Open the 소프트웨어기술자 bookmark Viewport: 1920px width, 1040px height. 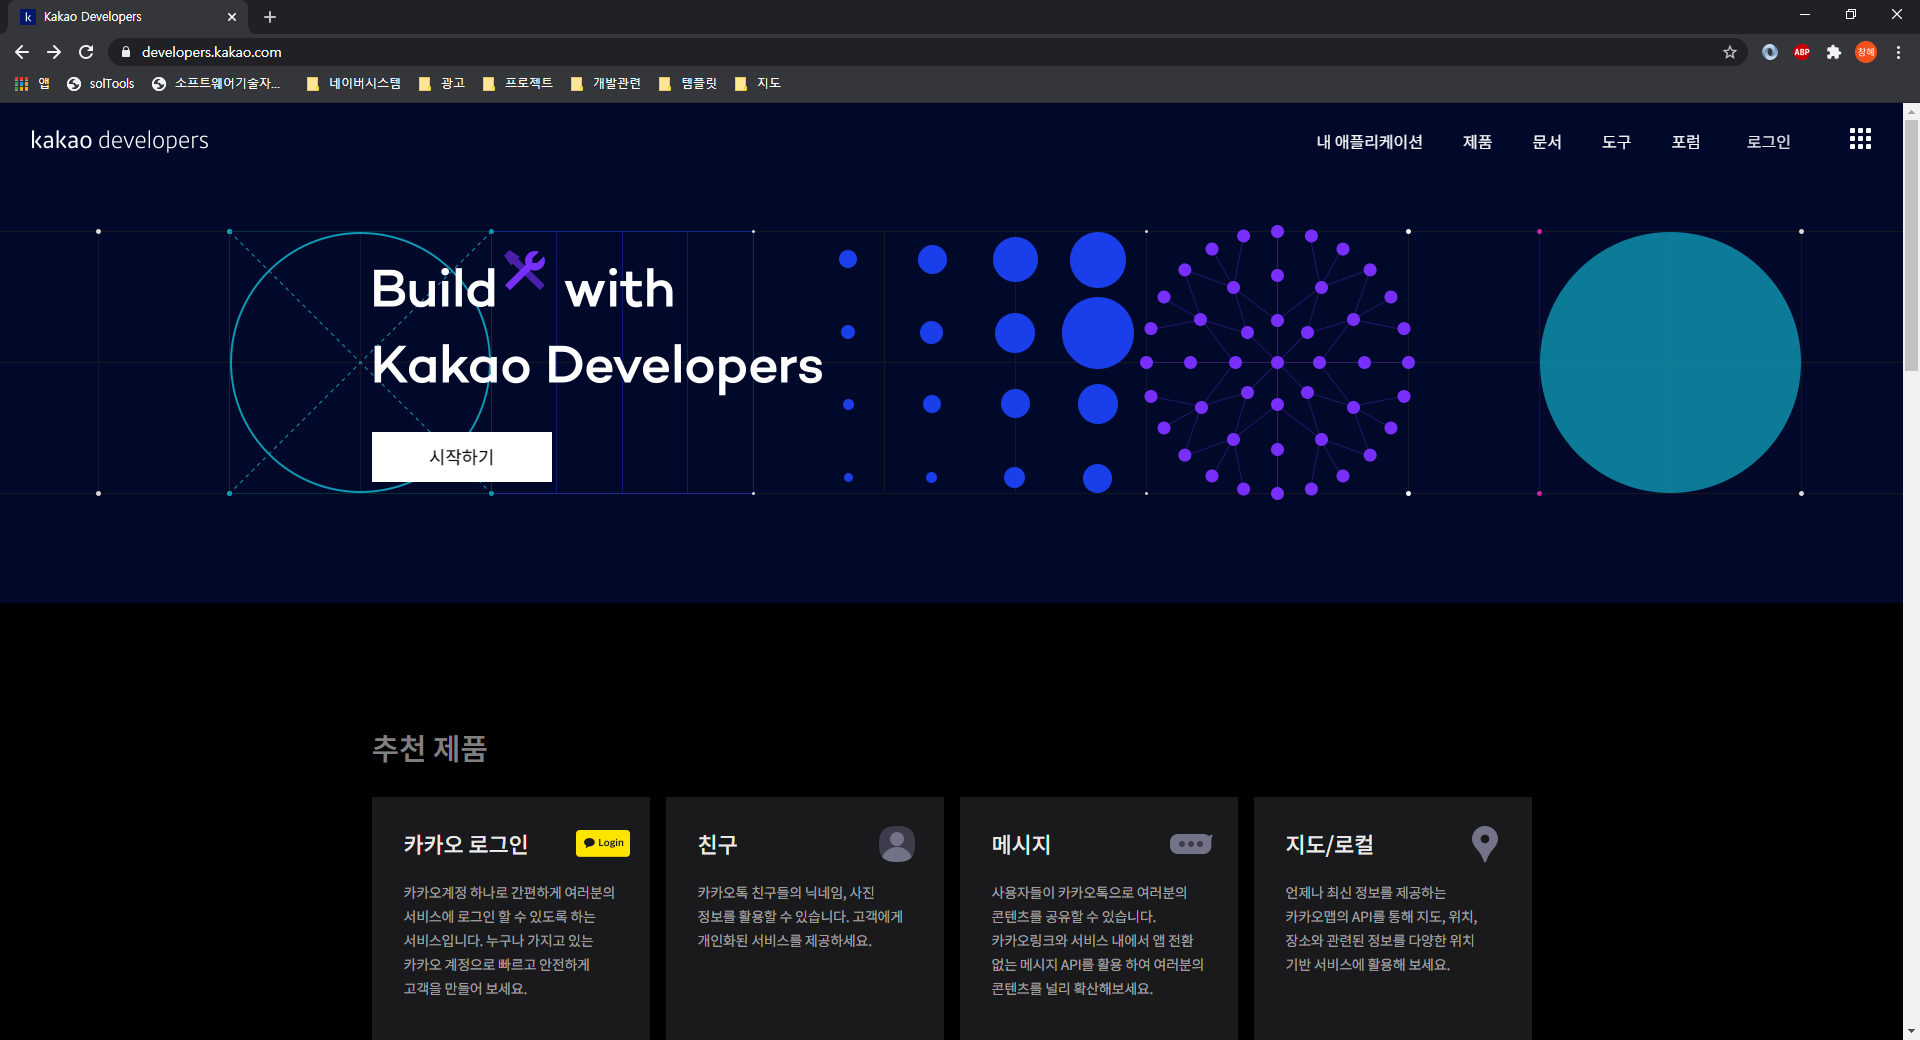(217, 84)
